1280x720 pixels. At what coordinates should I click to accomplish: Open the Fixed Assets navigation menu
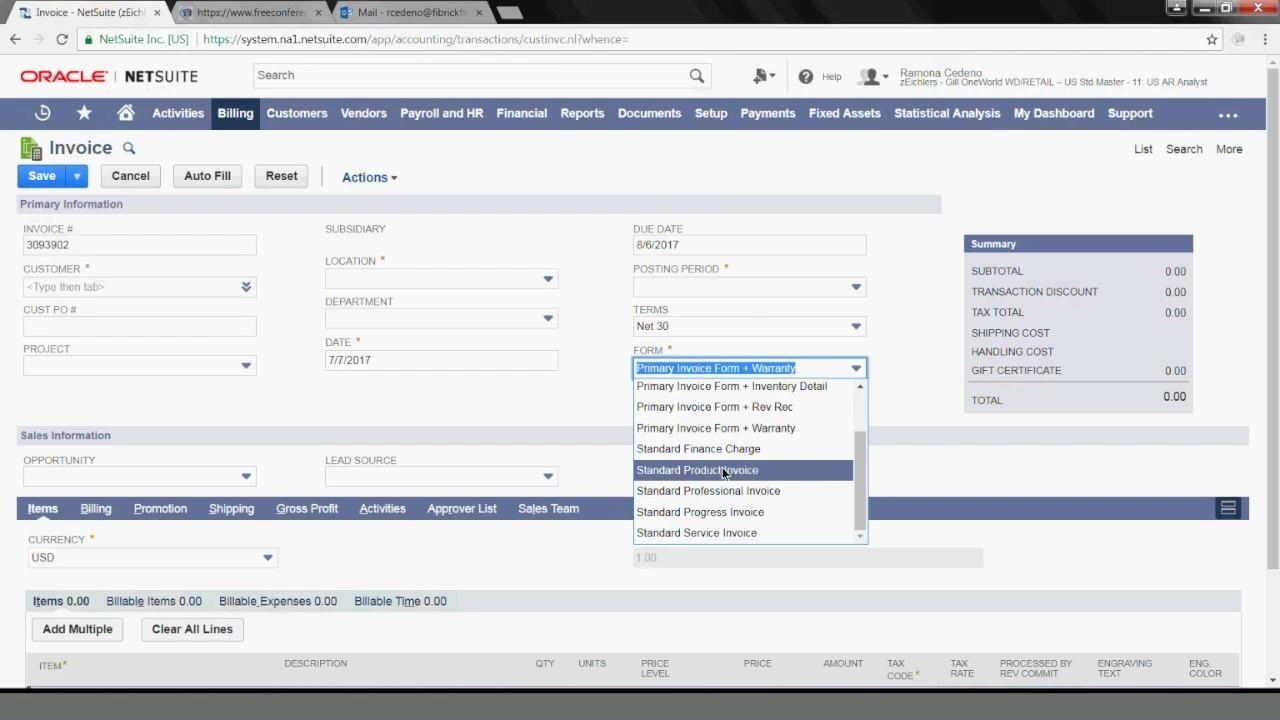point(845,113)
